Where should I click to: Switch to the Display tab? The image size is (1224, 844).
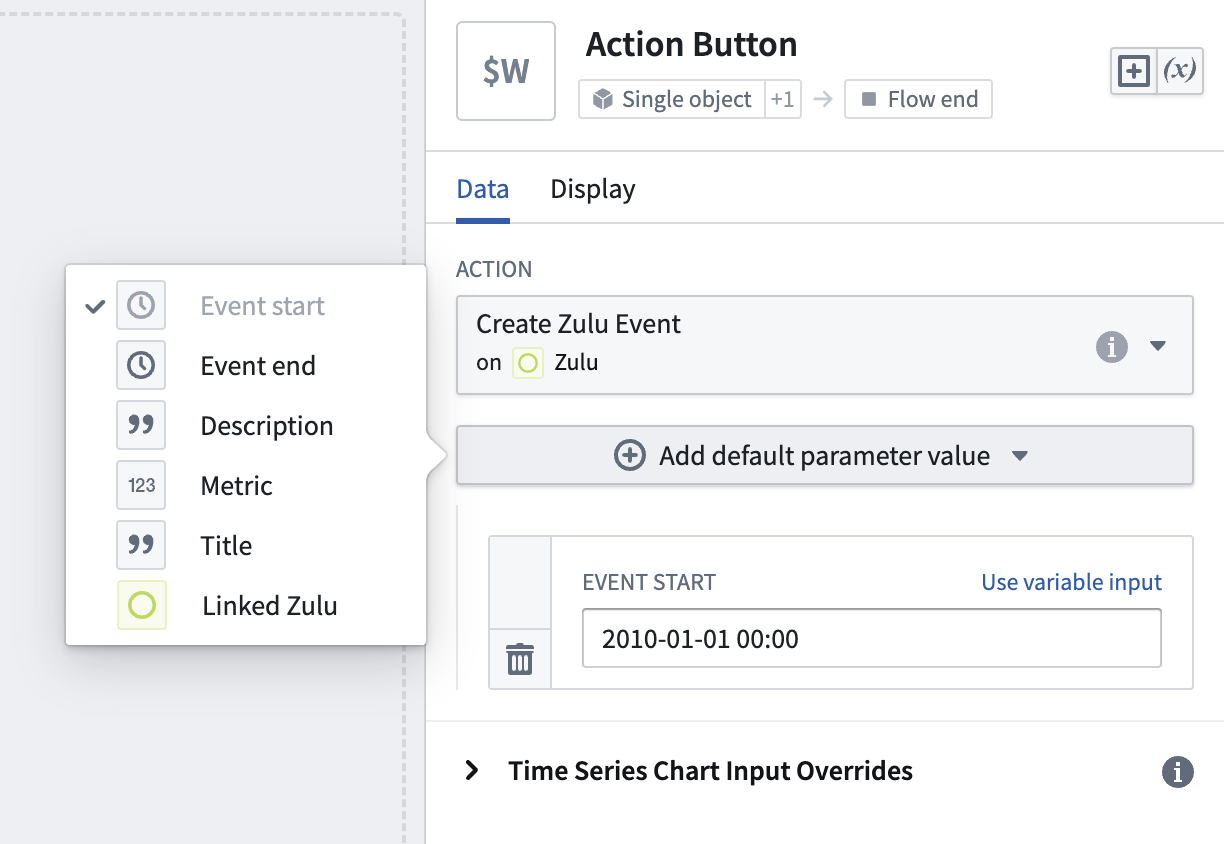pos(593,189)
